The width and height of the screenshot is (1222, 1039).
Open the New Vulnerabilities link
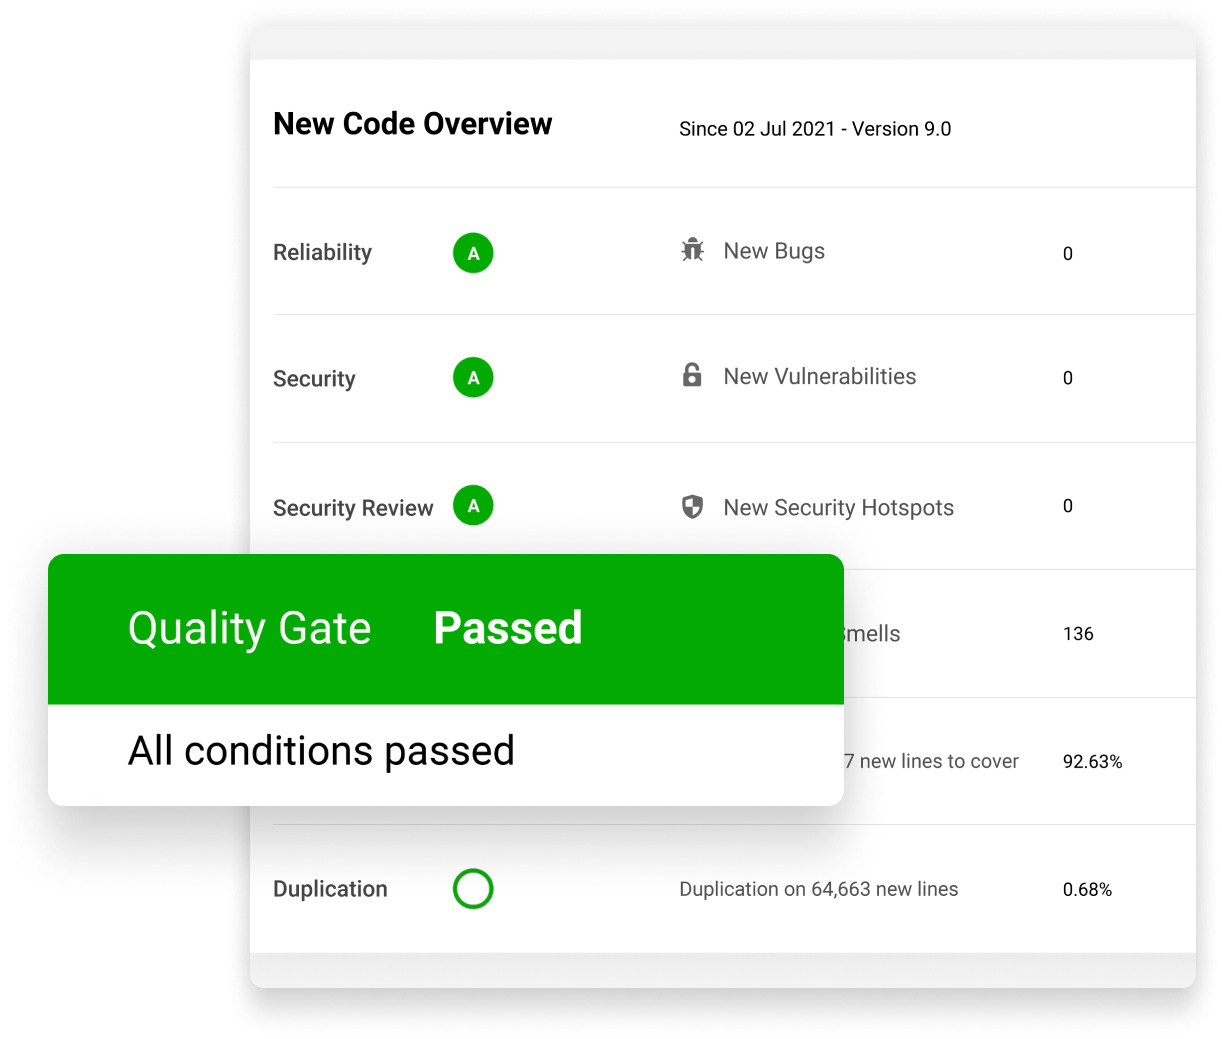(x=819, y=377)
